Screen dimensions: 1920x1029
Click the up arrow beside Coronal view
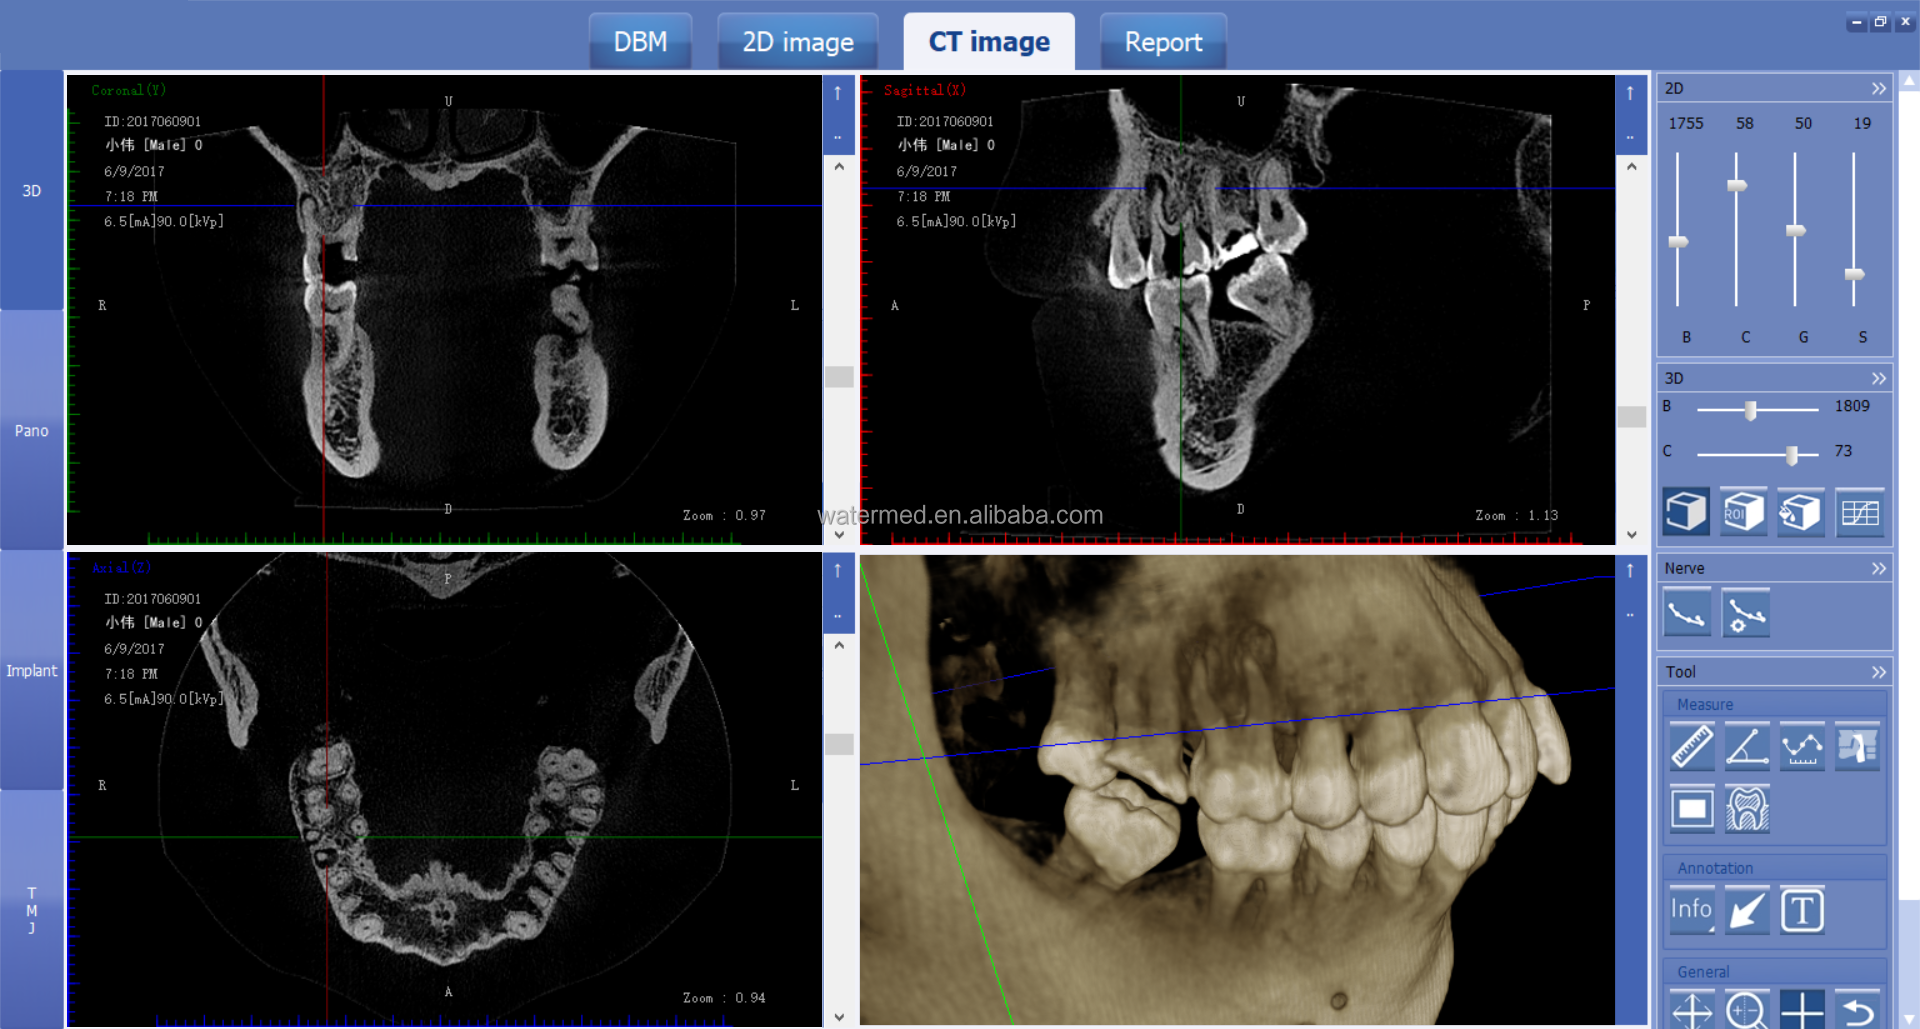click(x=838, y=93)
